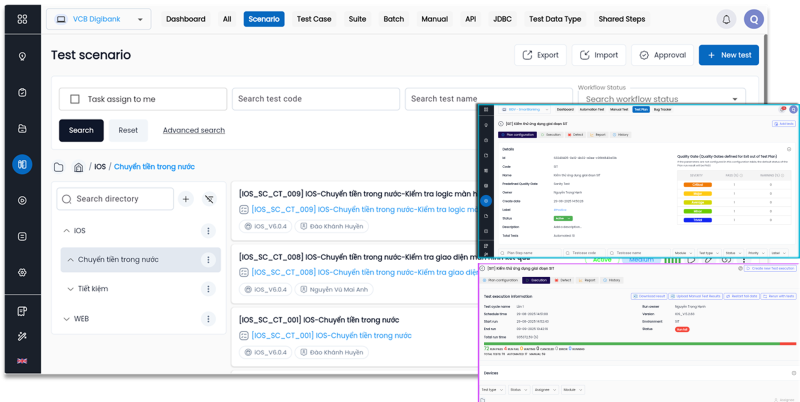
Task: Check the Task assign to me checkbox
Action: pos(74,99)
